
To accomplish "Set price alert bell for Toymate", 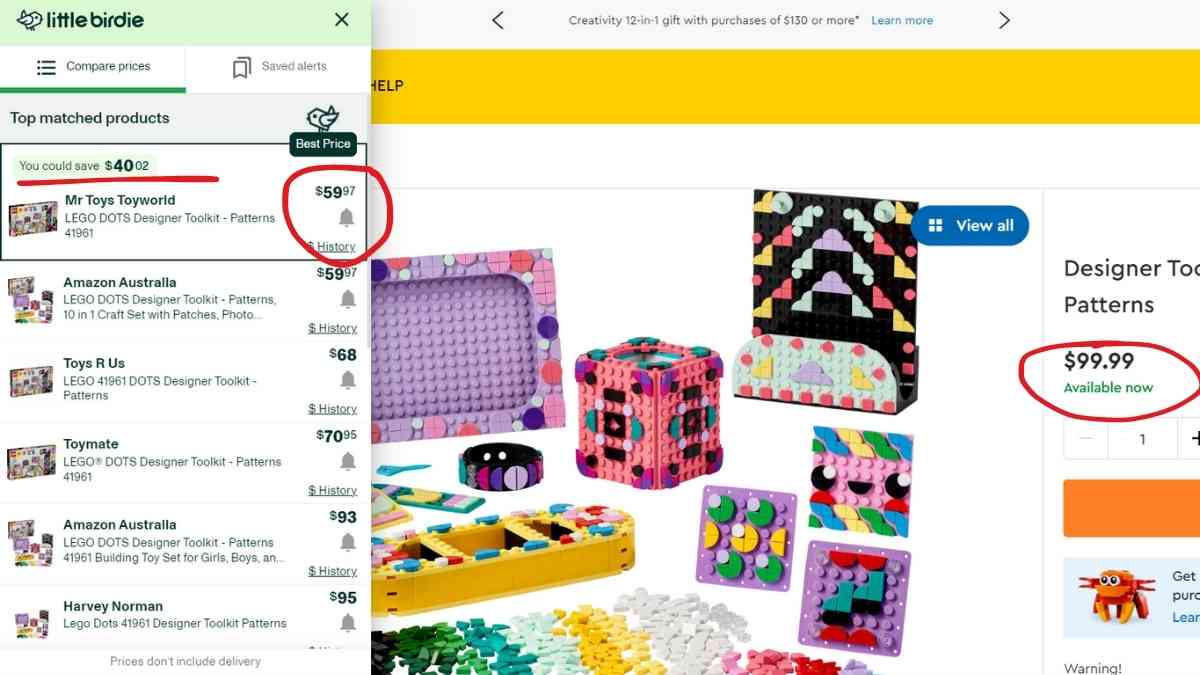I will coord(347,461).
